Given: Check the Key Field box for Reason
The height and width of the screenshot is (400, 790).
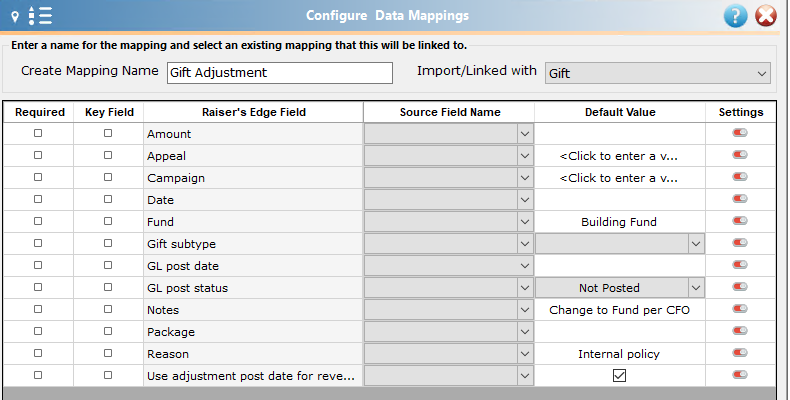Looking at the screenshot, I should pos(108,353).
